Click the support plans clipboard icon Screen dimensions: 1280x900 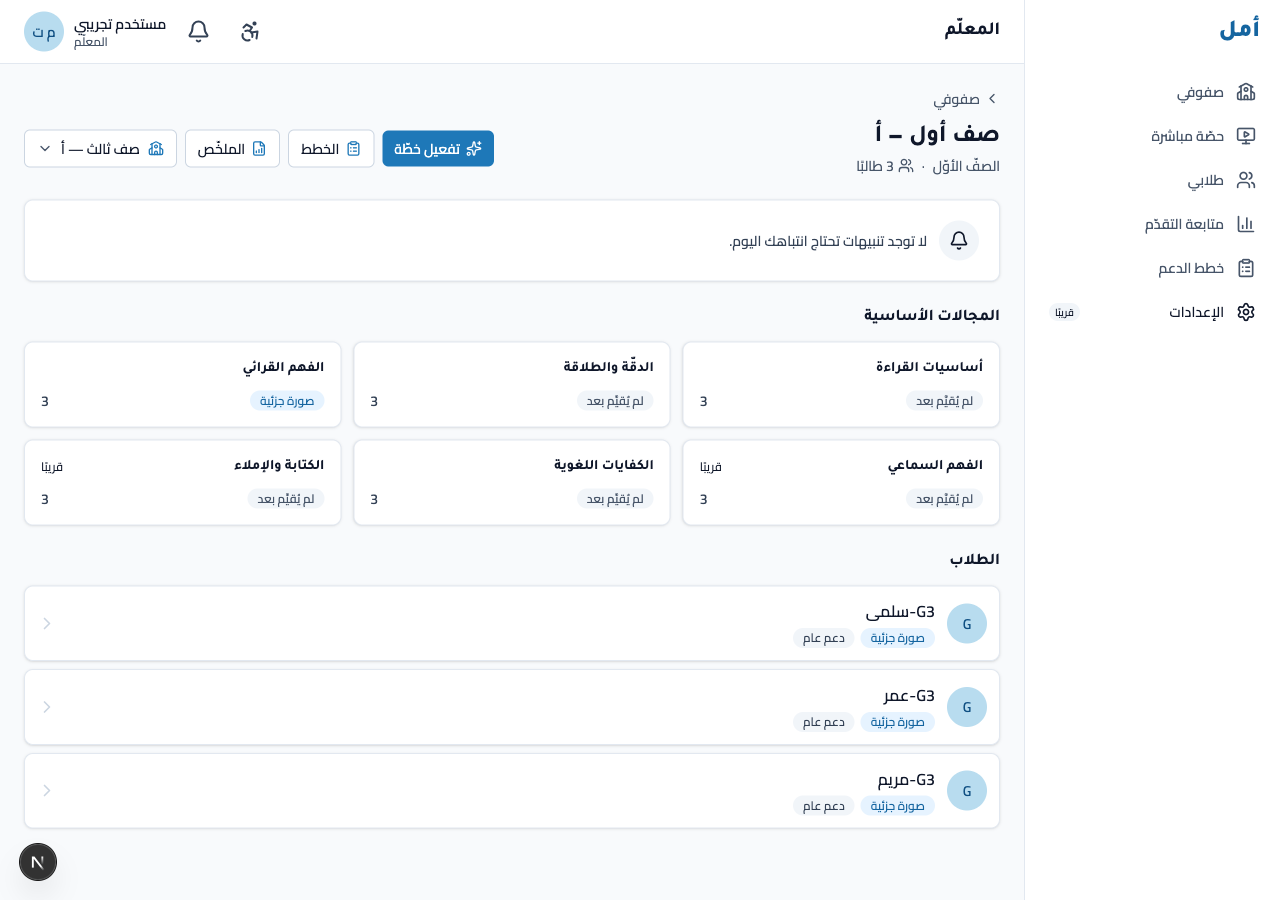pyautogui.click(x=1246, y=268)
